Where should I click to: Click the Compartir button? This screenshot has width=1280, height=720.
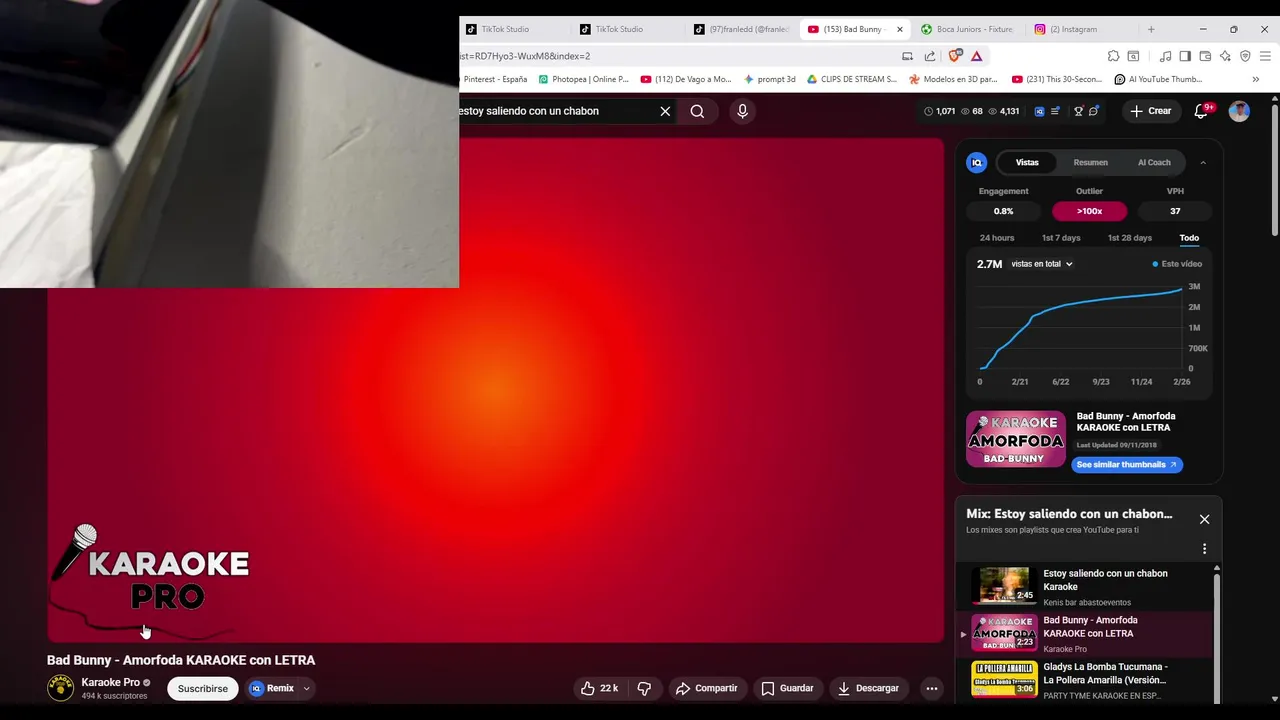[x=707, y=688]
